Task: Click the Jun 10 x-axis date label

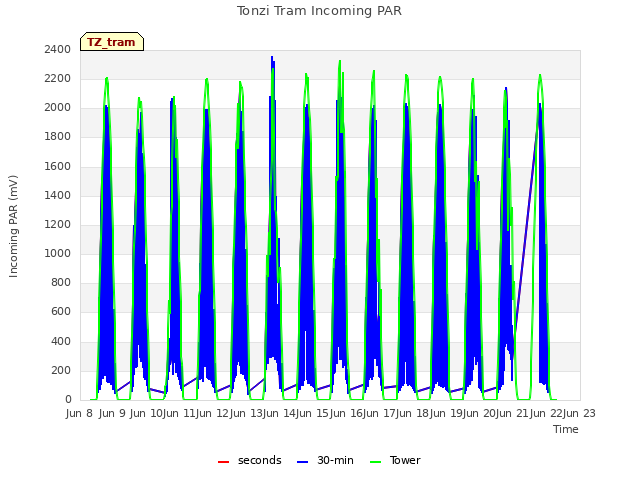Action: (x=148, y=413)
